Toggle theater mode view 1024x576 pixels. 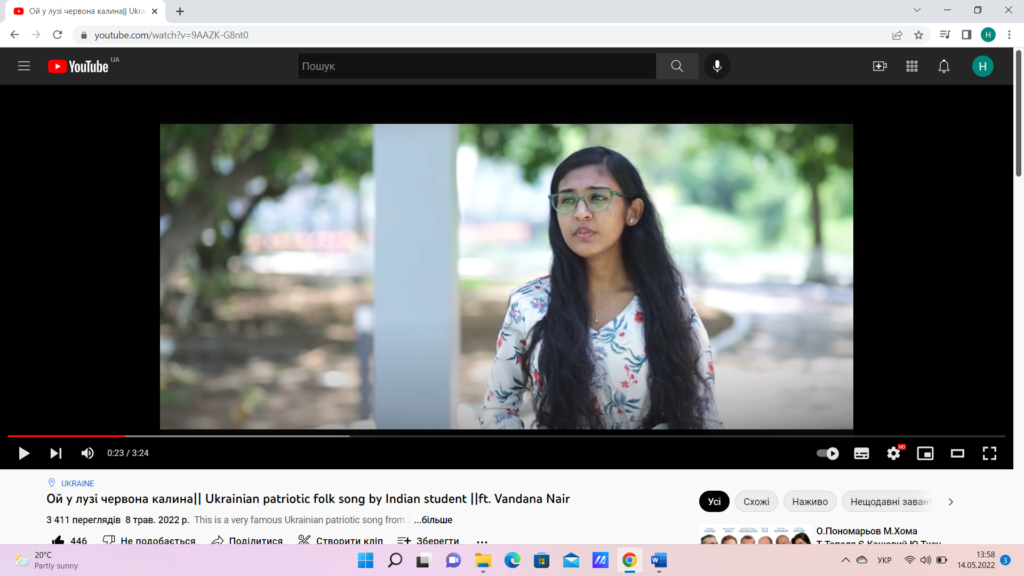[957, 453]
